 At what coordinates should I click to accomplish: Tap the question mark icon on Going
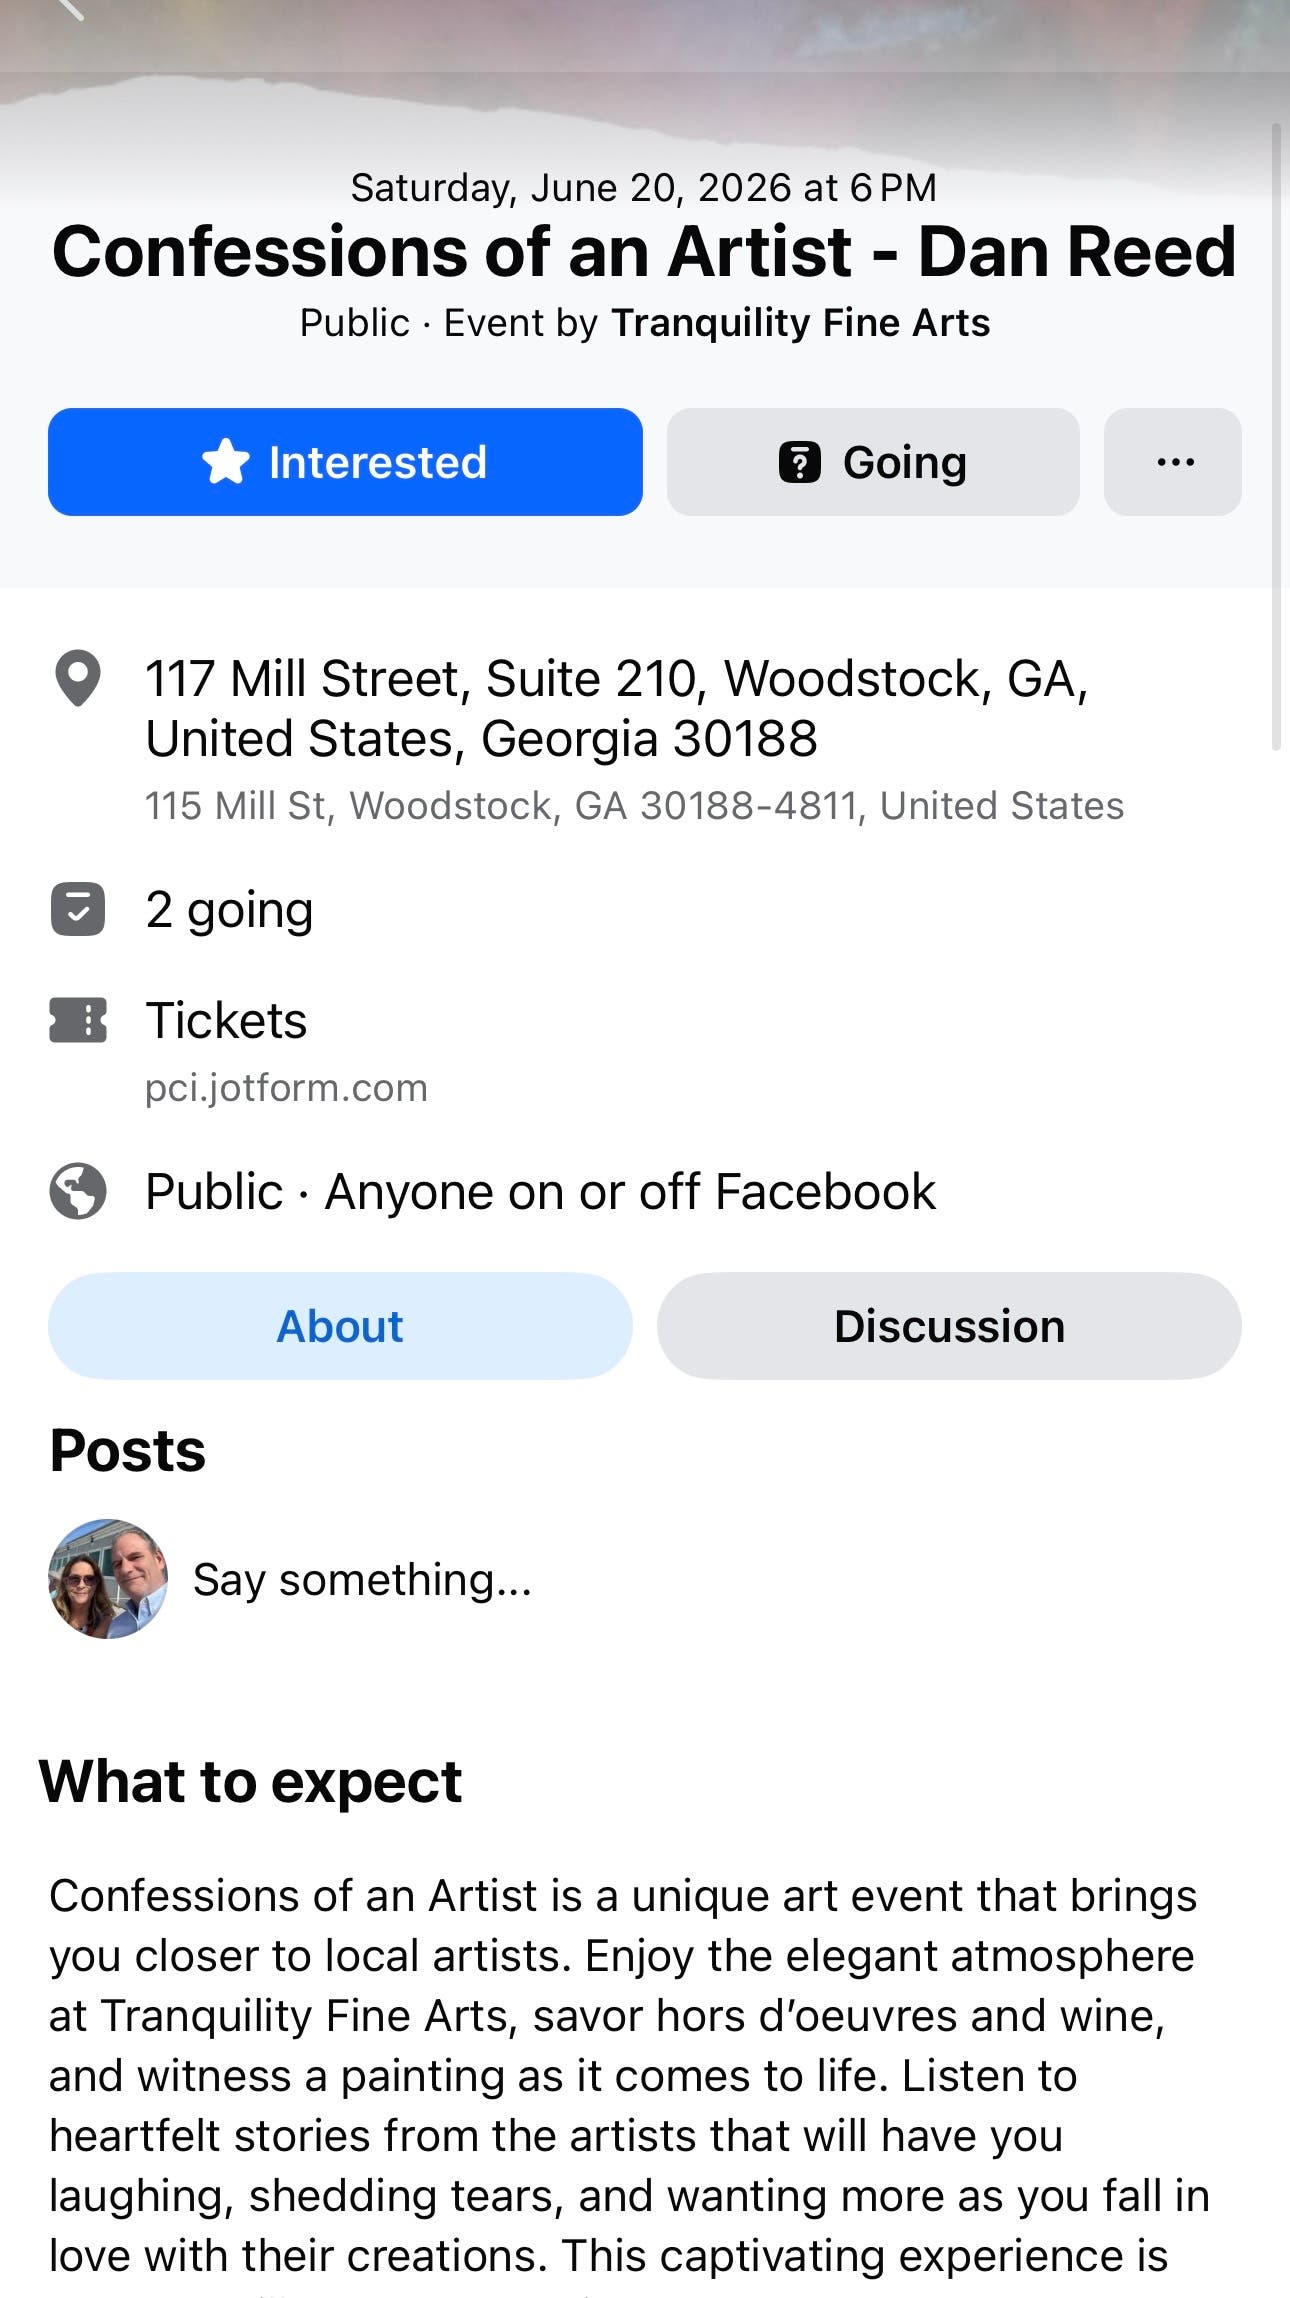800,462
